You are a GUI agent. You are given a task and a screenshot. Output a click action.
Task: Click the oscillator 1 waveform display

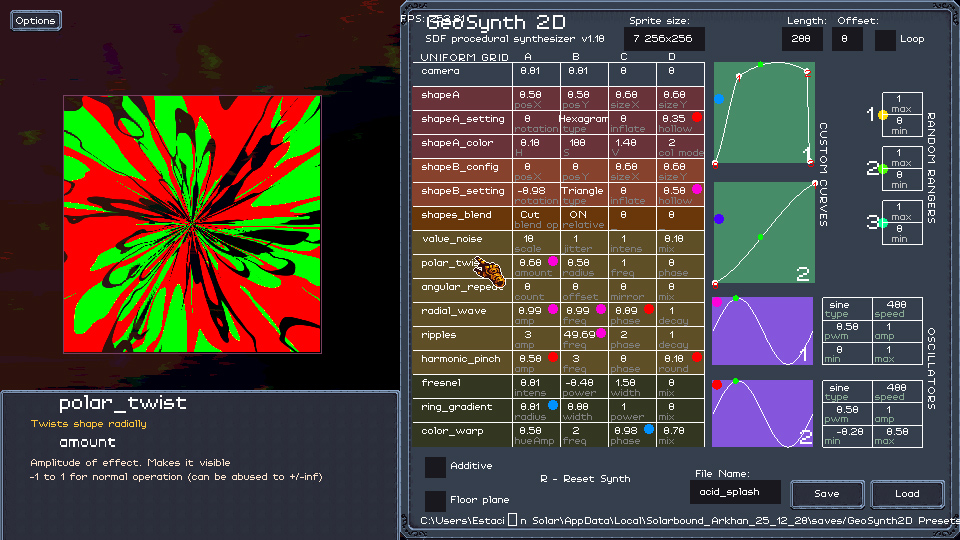(x=762, y=331)
